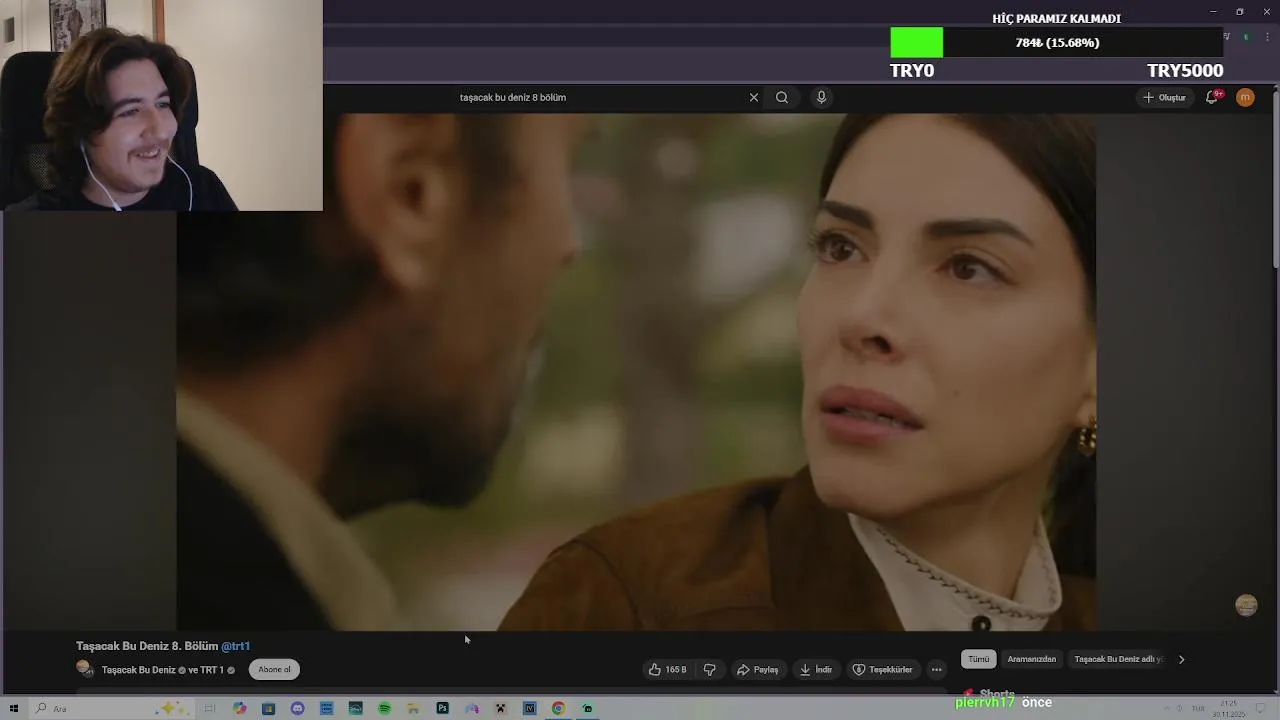Image resolution: width=1280 pixels, height=720 pixels.
Task: Open Photoshop from the taskbar
Action: point(442,708)
